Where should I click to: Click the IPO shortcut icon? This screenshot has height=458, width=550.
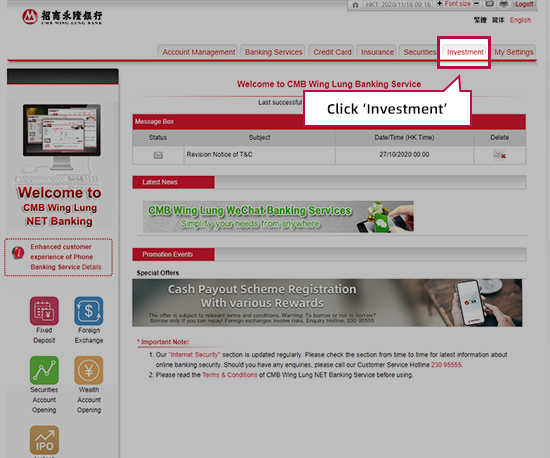point(44,440)
